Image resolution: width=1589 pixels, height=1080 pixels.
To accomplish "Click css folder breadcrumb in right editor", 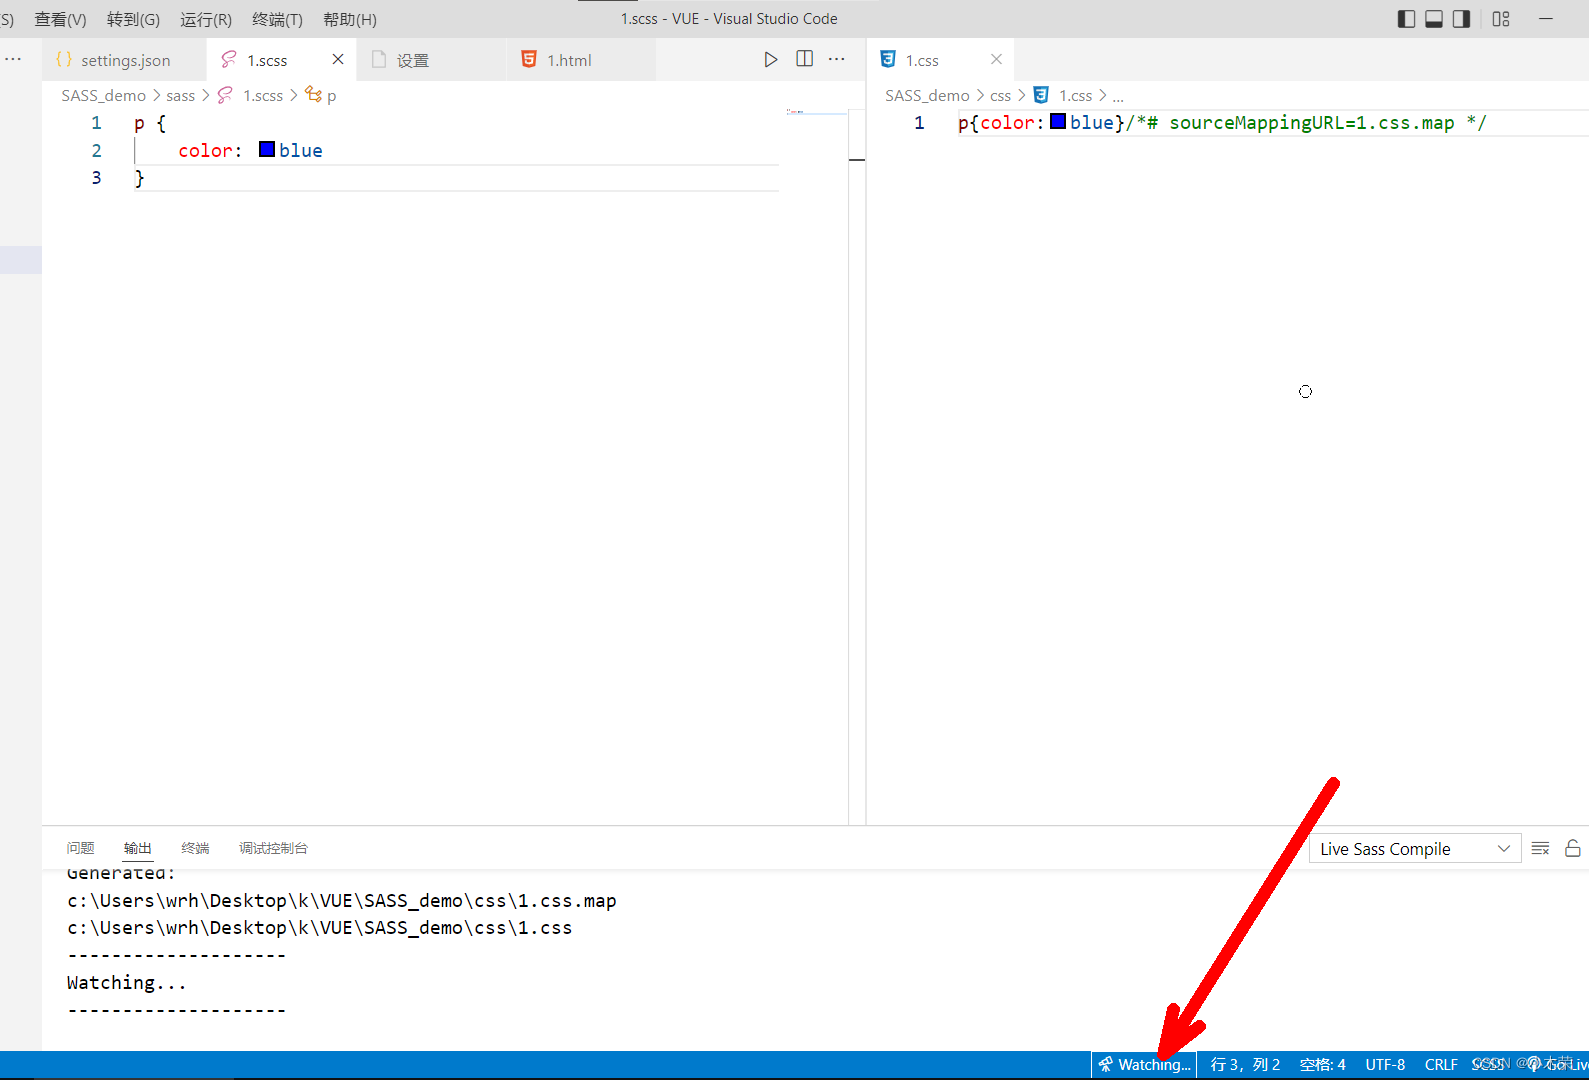I will 1000,95.
